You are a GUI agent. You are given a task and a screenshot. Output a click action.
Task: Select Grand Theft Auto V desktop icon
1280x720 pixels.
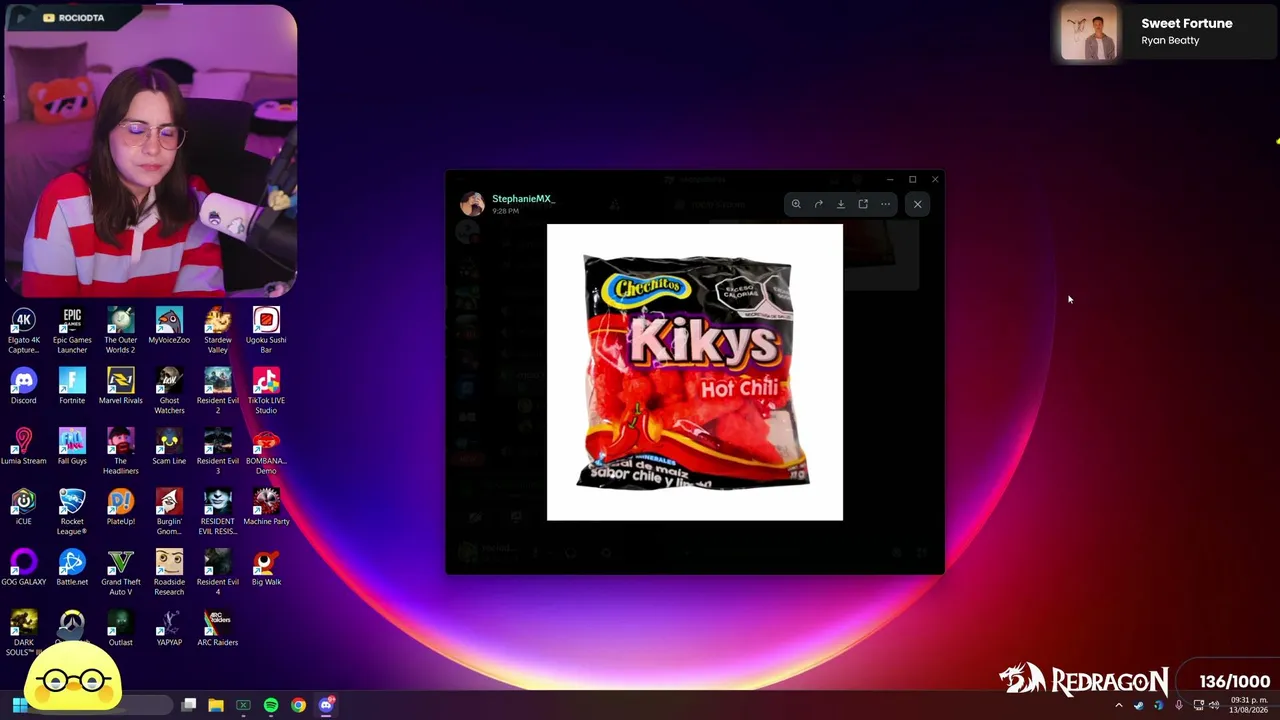coord(121,573)
